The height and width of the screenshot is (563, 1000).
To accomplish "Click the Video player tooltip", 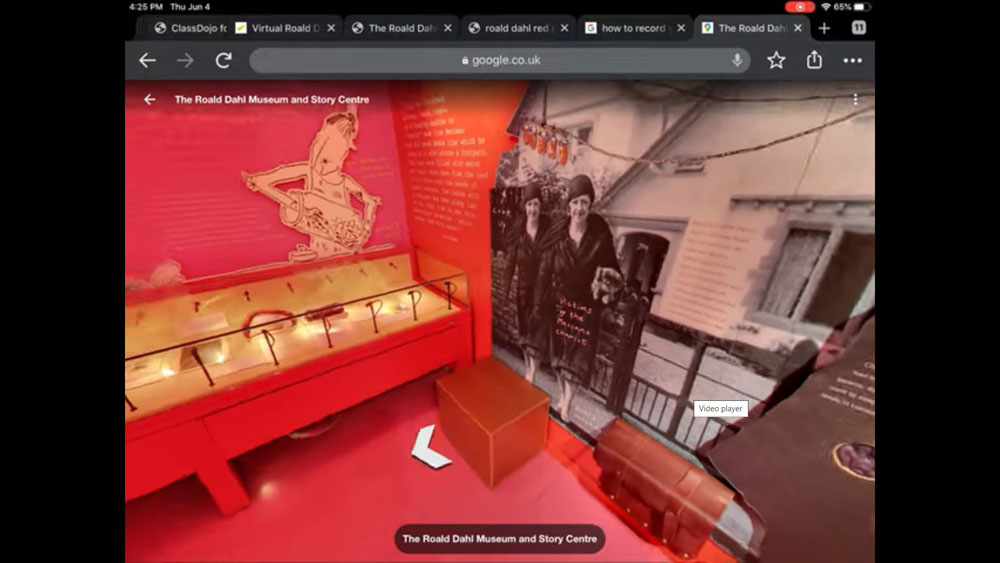I will click(720, 409).
